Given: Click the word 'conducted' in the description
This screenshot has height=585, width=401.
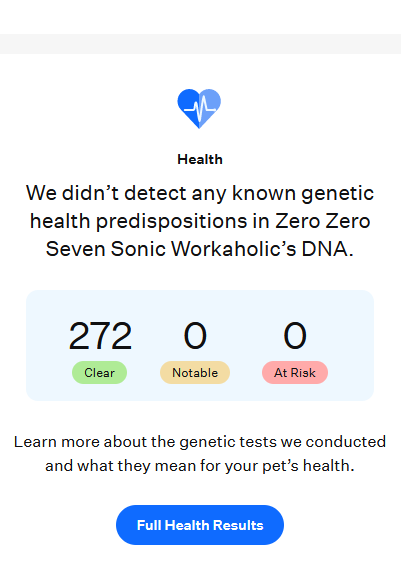Looking at the screenshot, I should click(x=346, y=442).
